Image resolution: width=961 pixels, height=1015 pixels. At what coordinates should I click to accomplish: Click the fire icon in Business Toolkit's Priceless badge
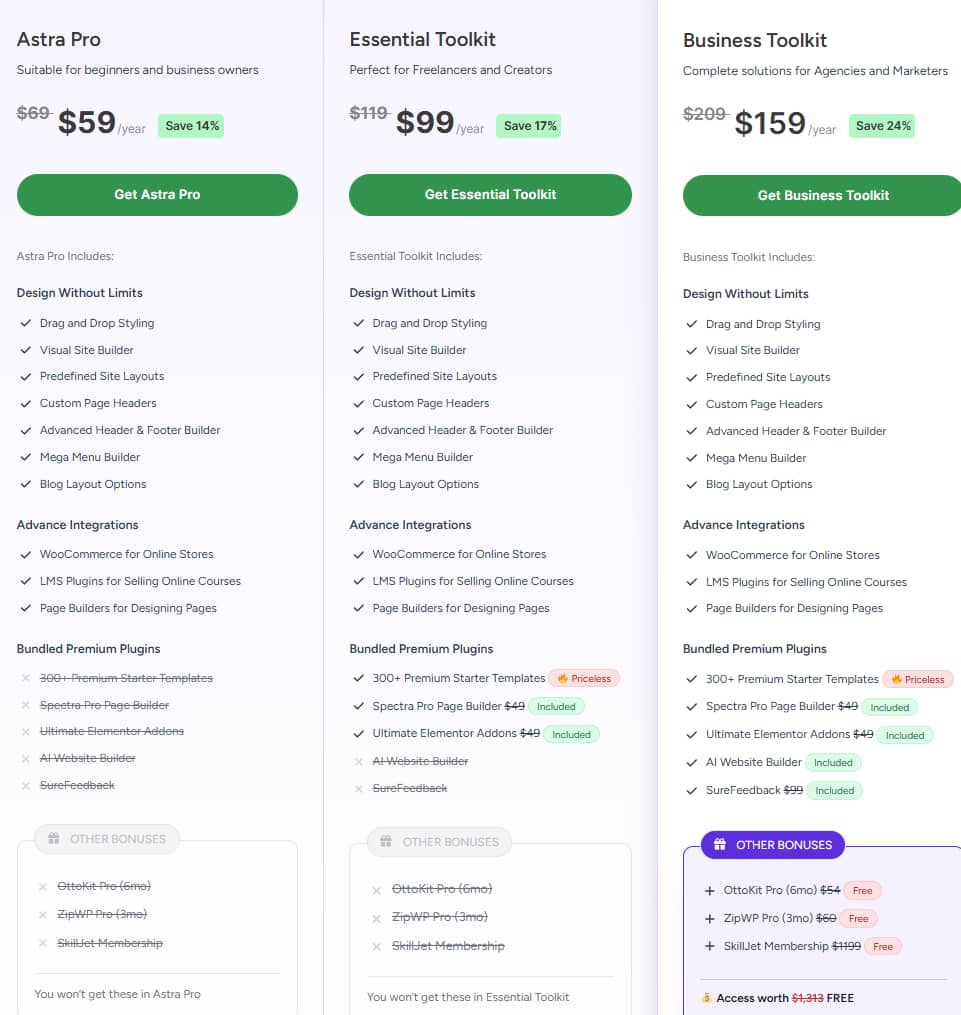tap(896, 679)
